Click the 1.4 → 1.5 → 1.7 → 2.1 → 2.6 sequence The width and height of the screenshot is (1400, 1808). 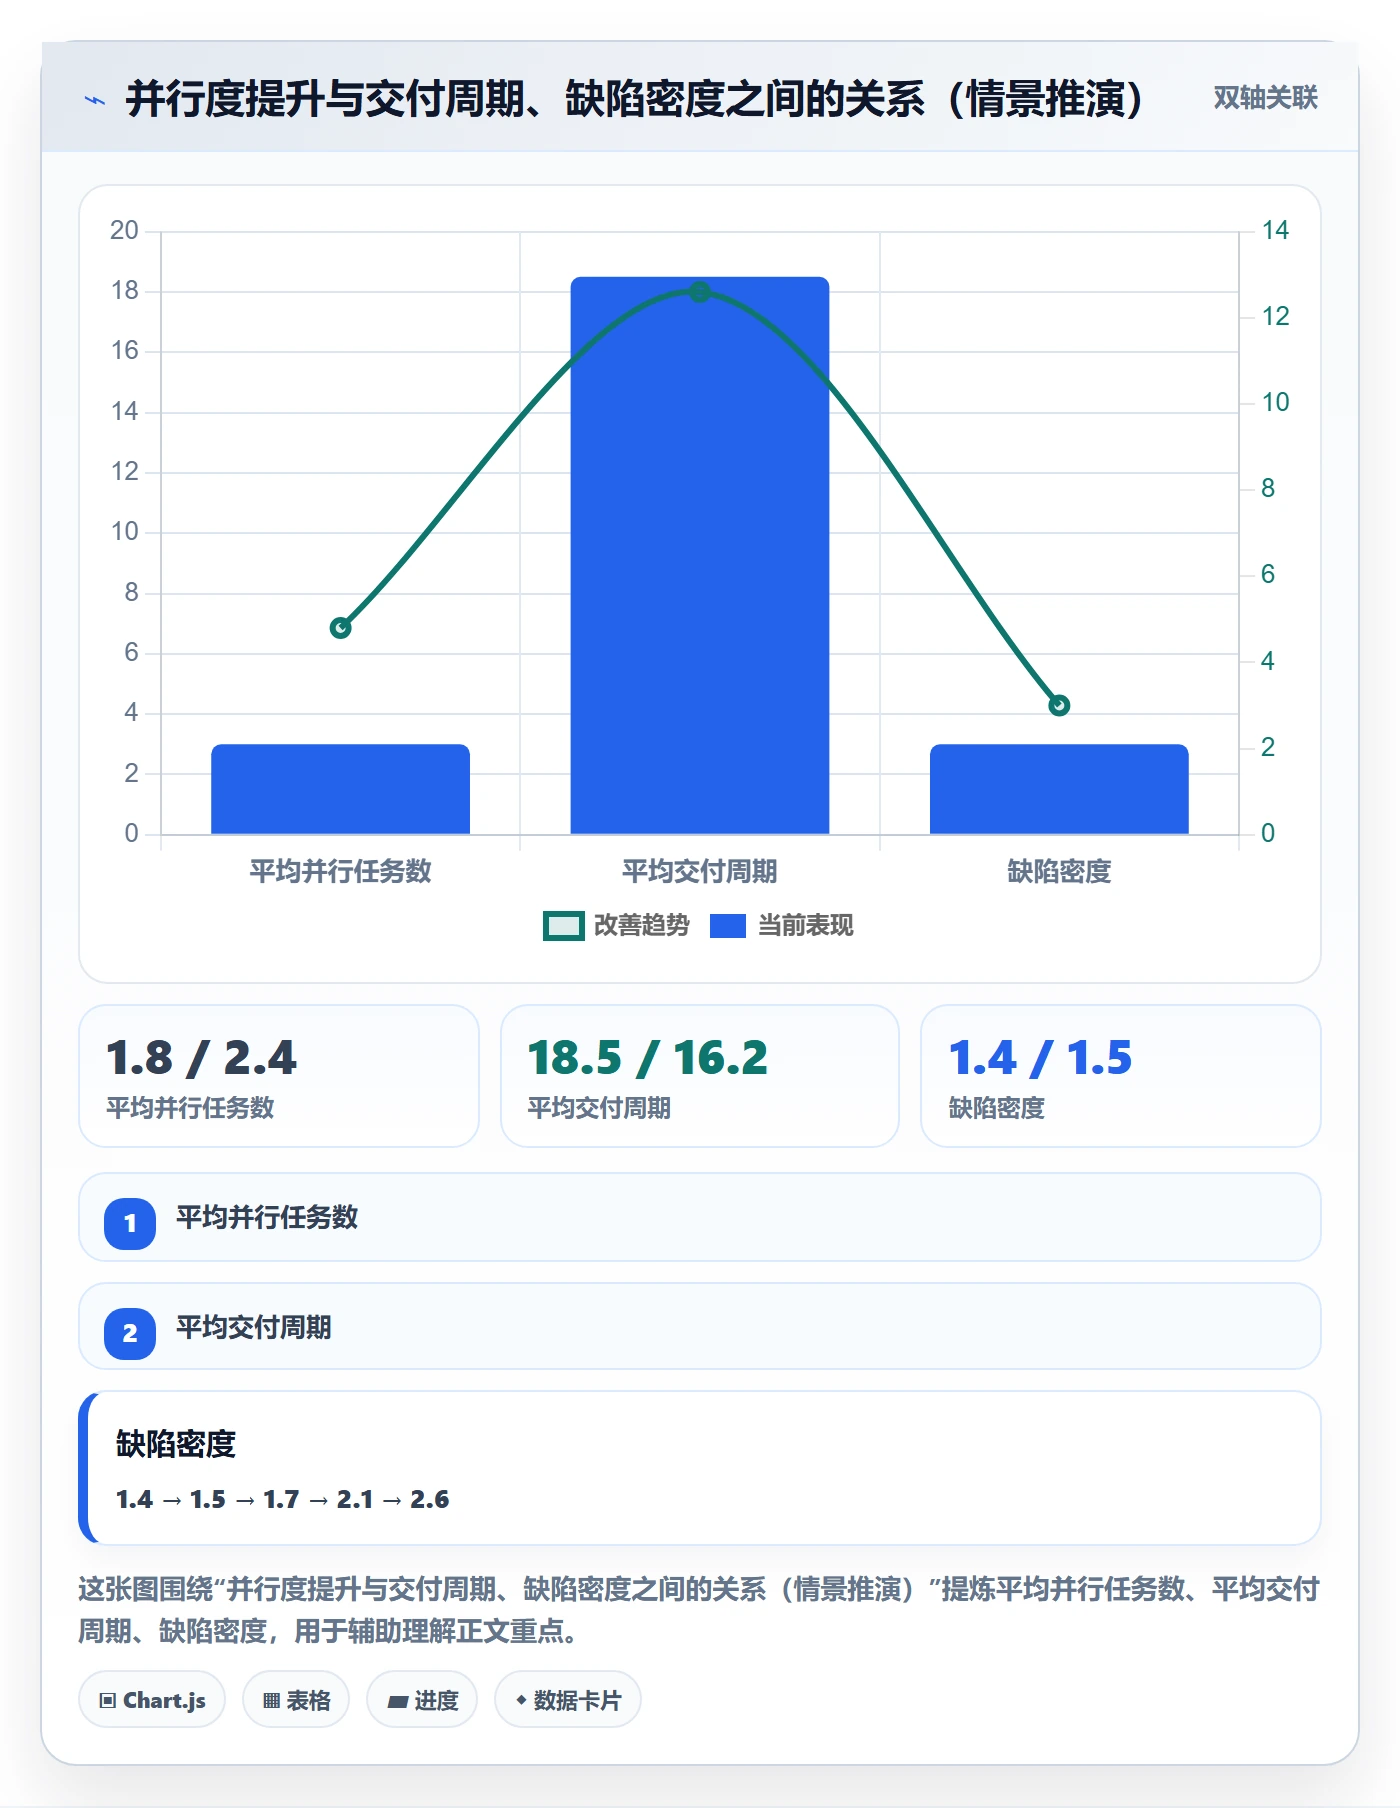pos(283,1500)
